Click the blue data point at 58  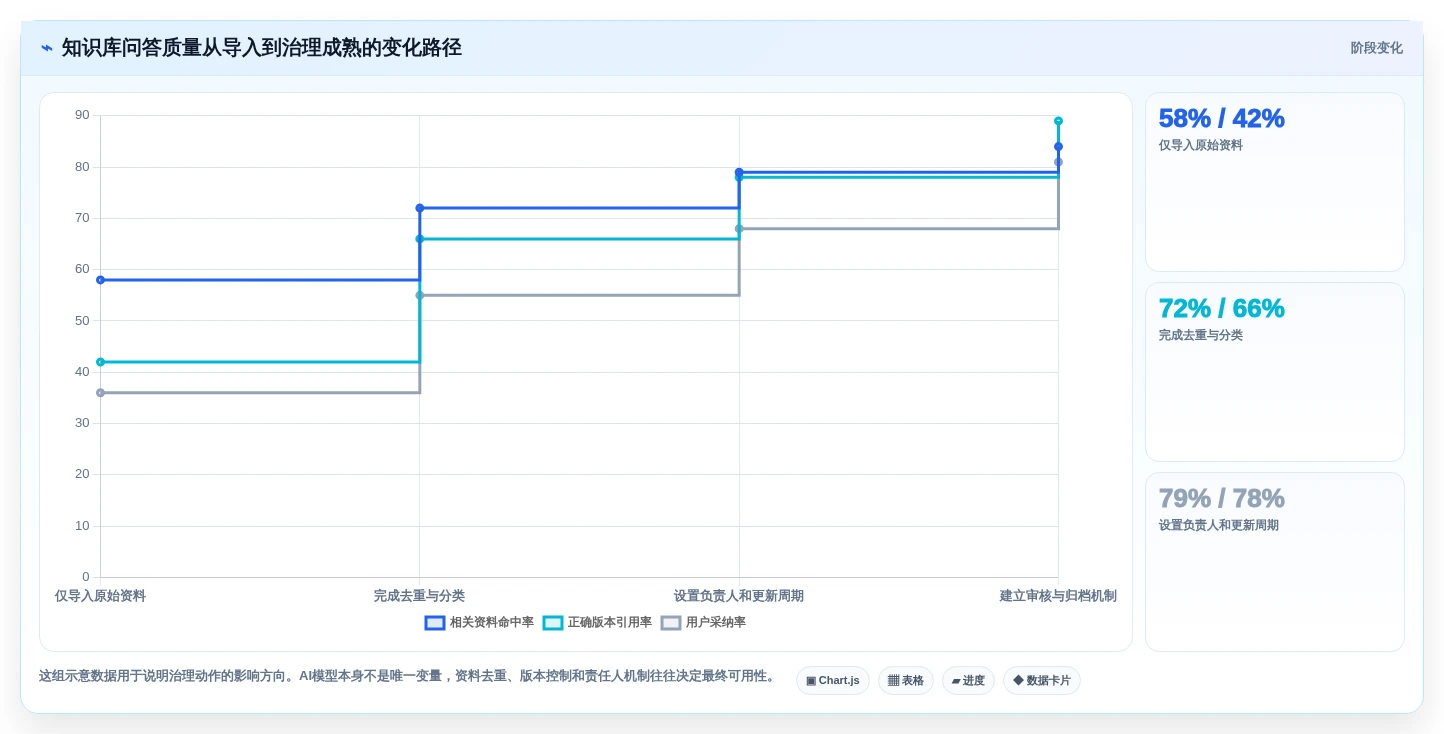[100, 280]
